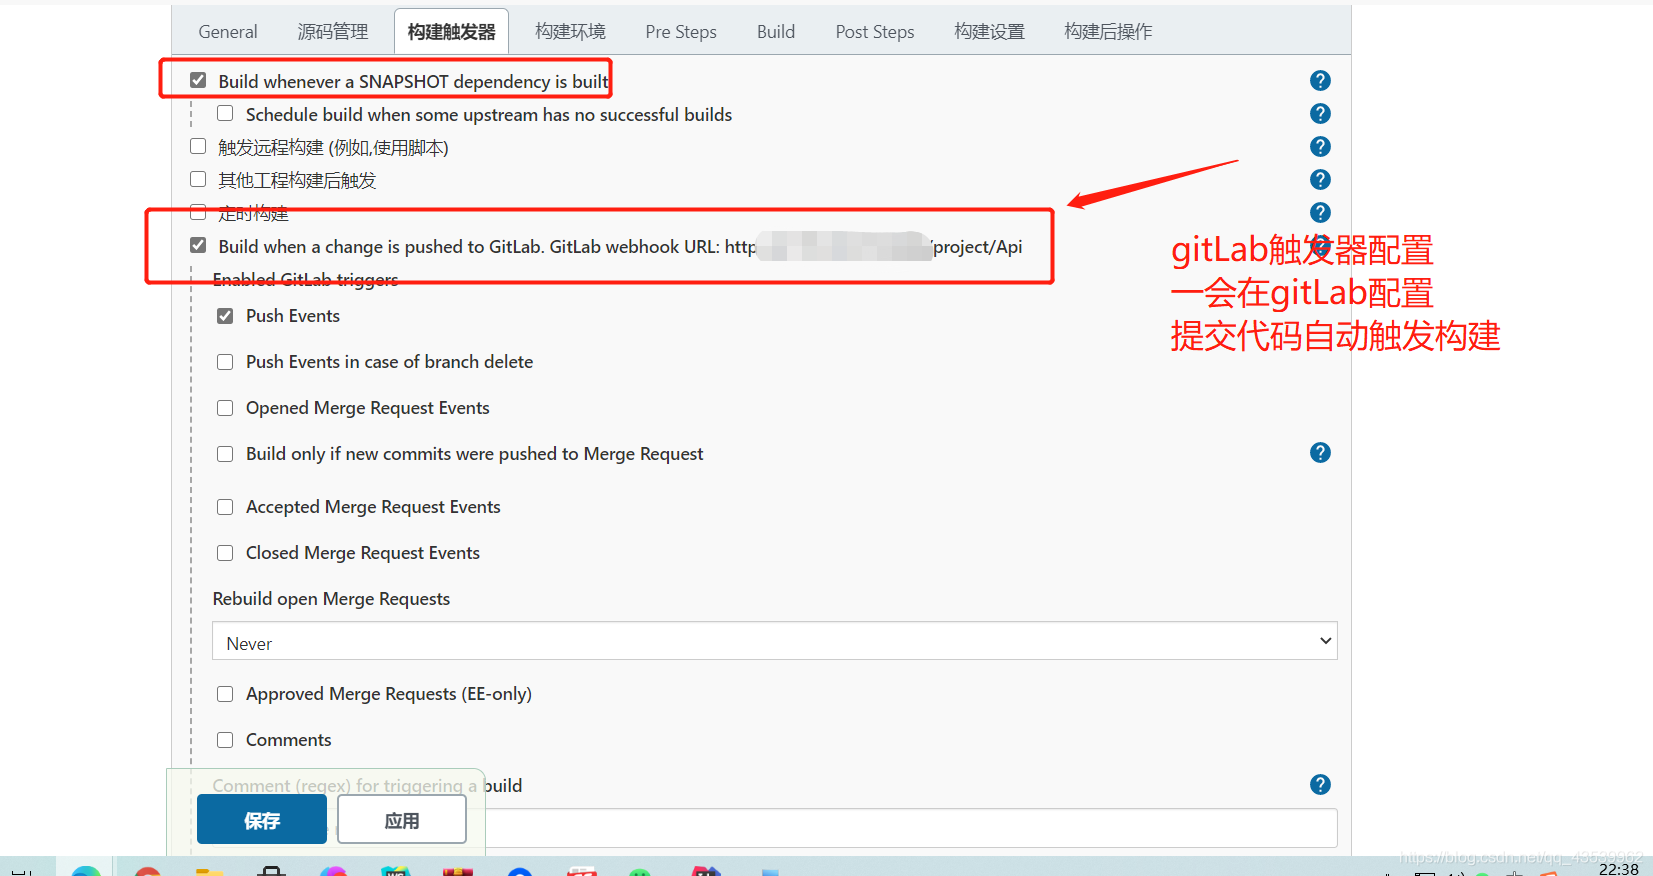
Task: Open help for Build only if new commits option
Action: (x=1320, y=453)
